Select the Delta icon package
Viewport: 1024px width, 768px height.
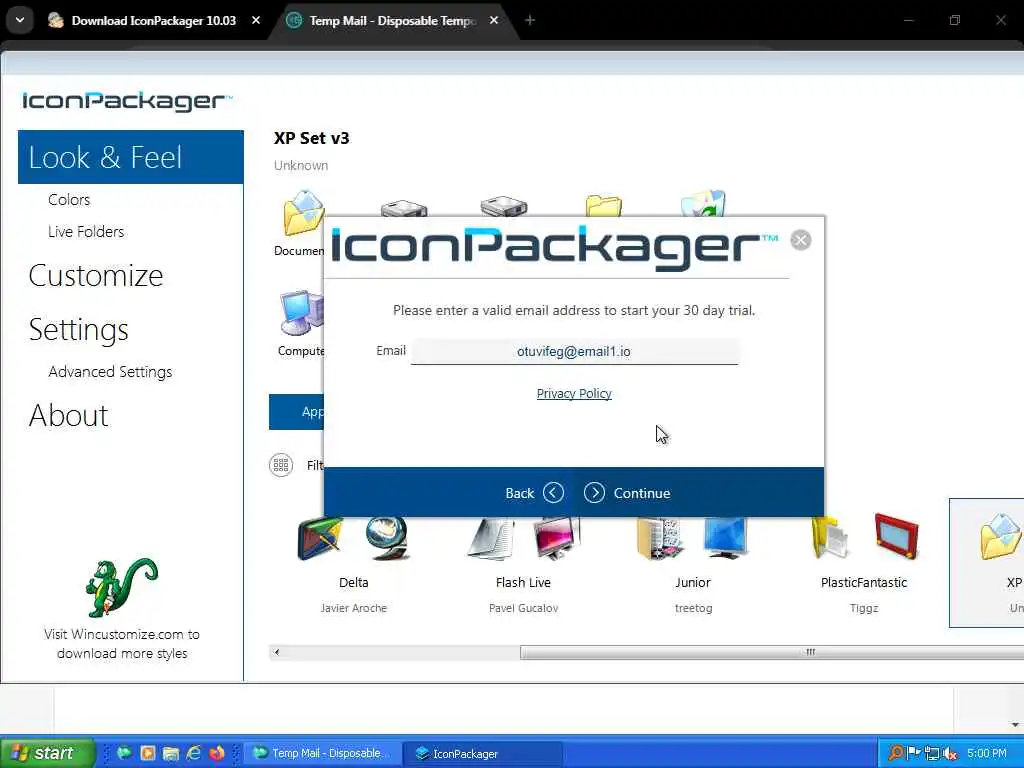coord(353,564)
